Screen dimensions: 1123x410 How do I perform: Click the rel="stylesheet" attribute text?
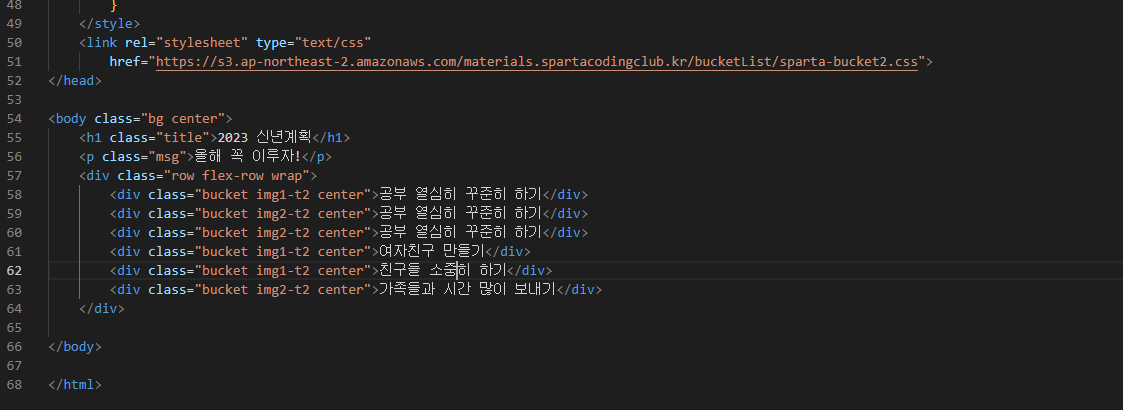[x=187, y=43]
